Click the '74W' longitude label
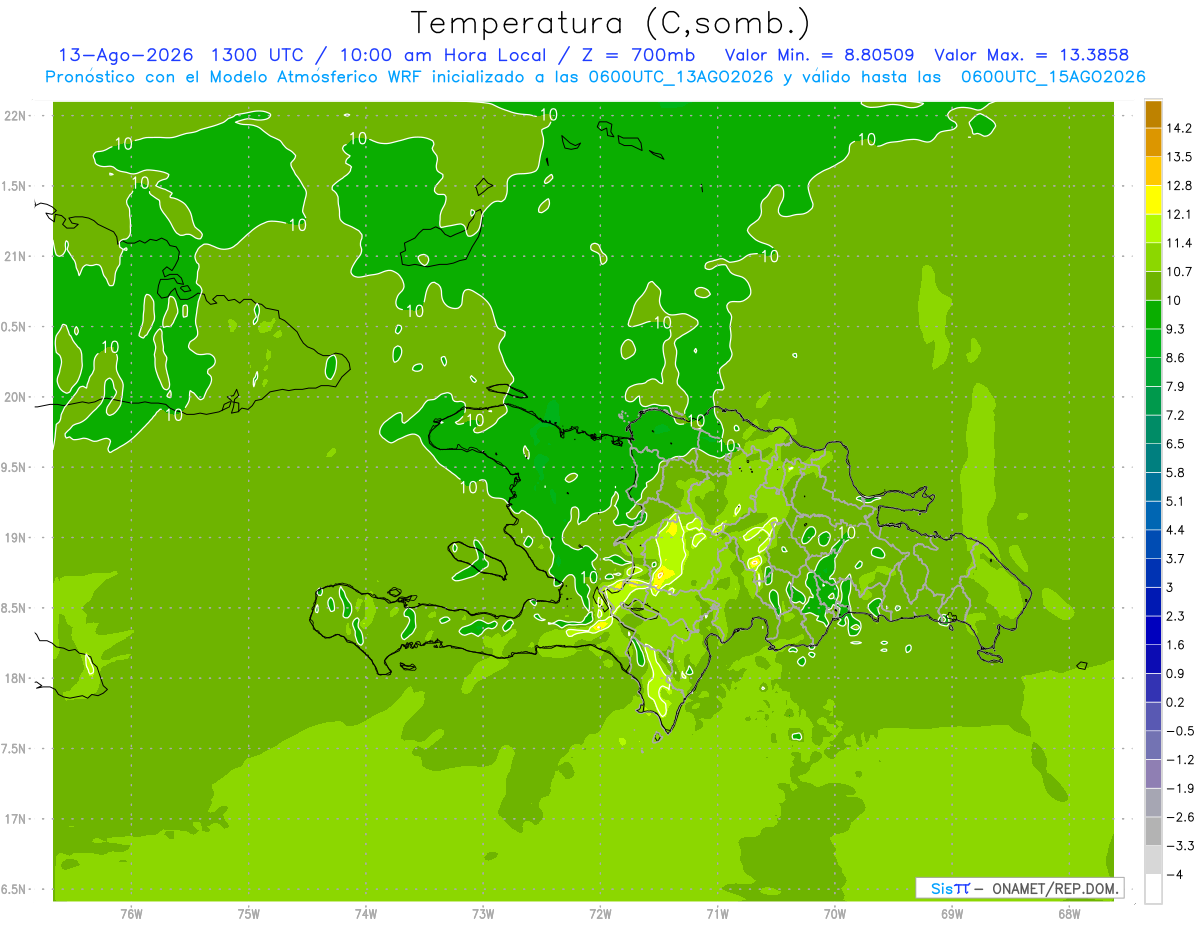This screenshot has height=927, width=1200. 366,914
